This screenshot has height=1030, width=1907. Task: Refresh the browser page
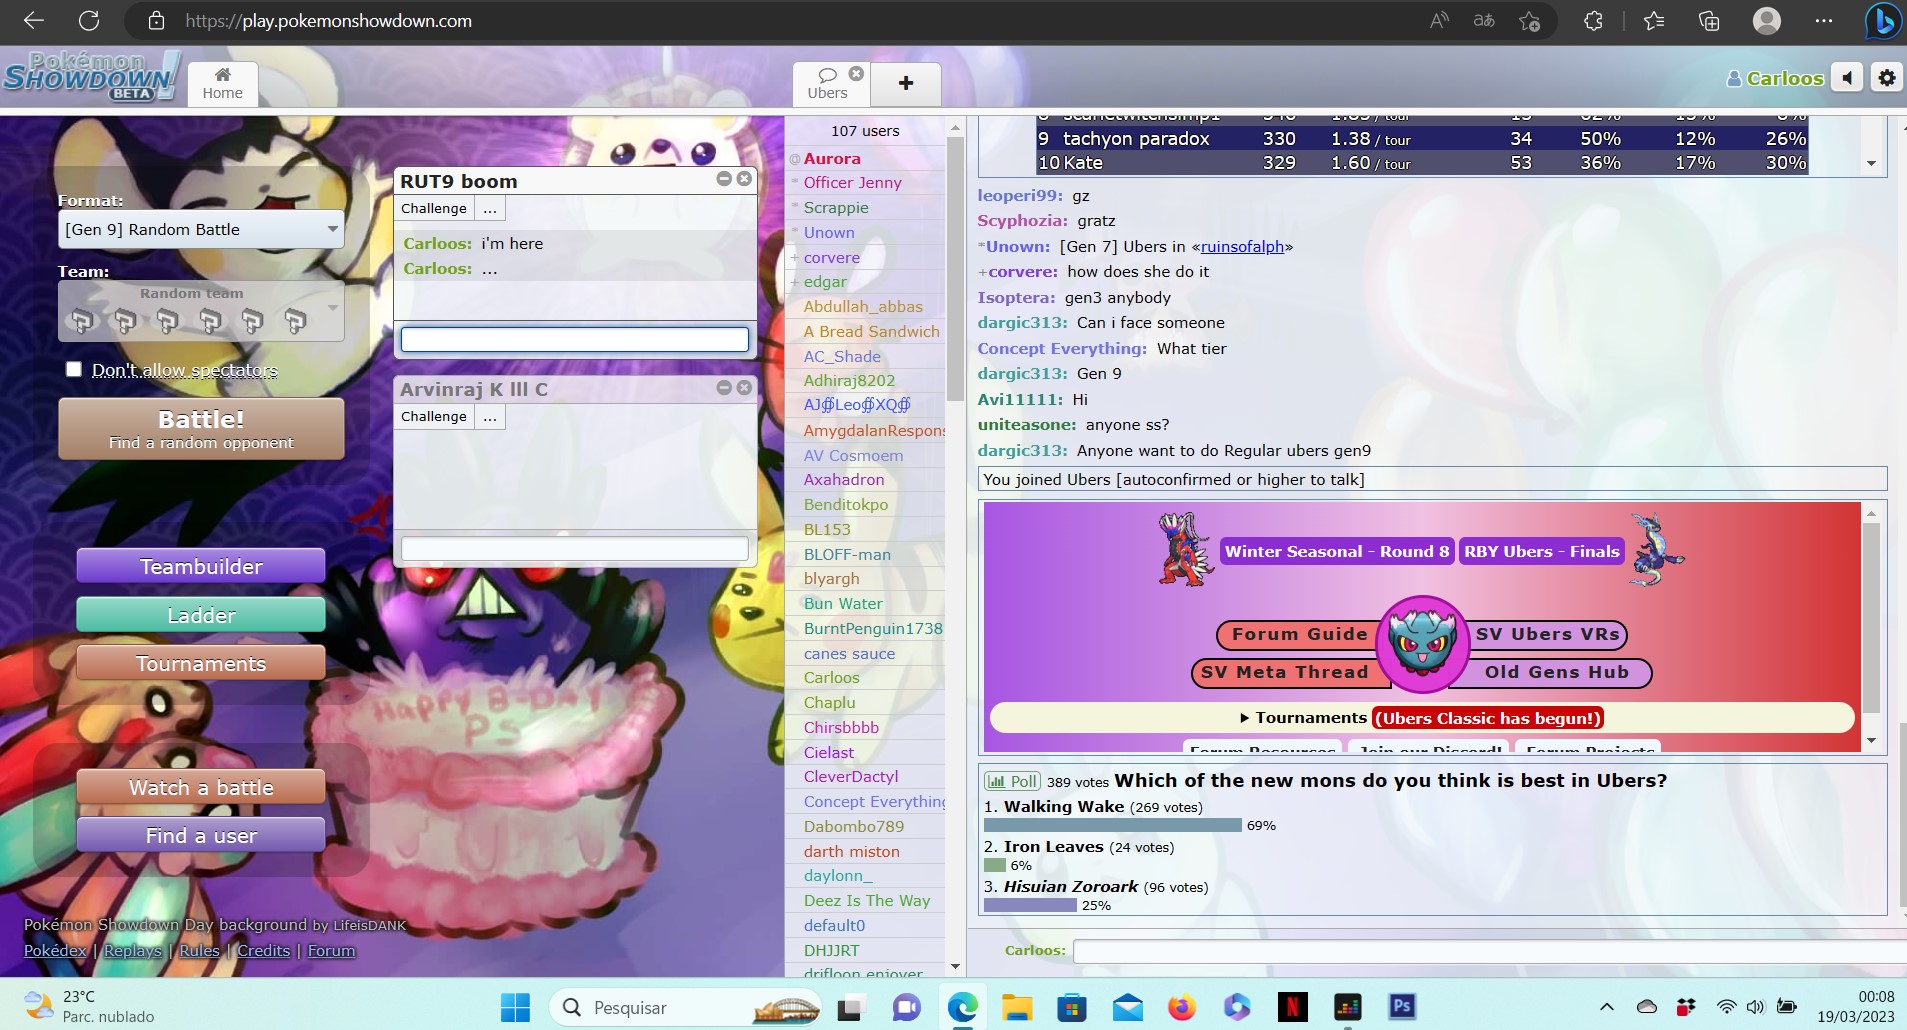tap(89, 20)
